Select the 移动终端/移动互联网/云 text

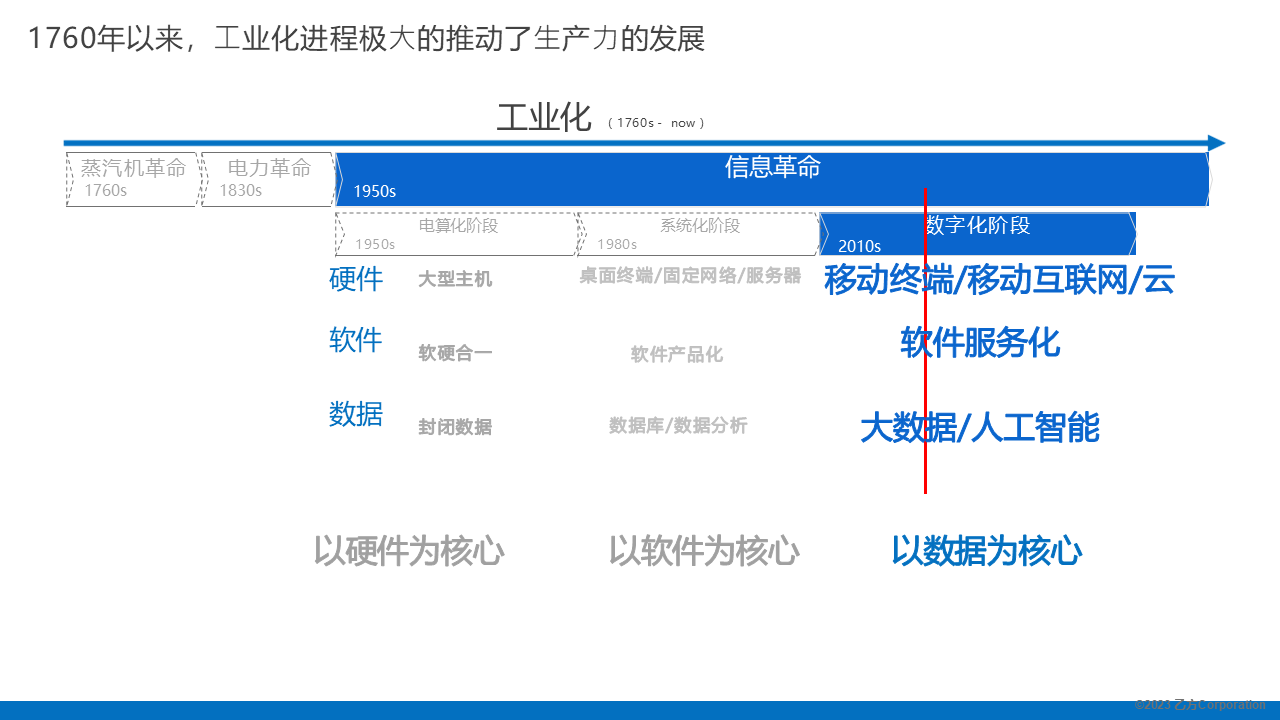click(x=999, y=280)
